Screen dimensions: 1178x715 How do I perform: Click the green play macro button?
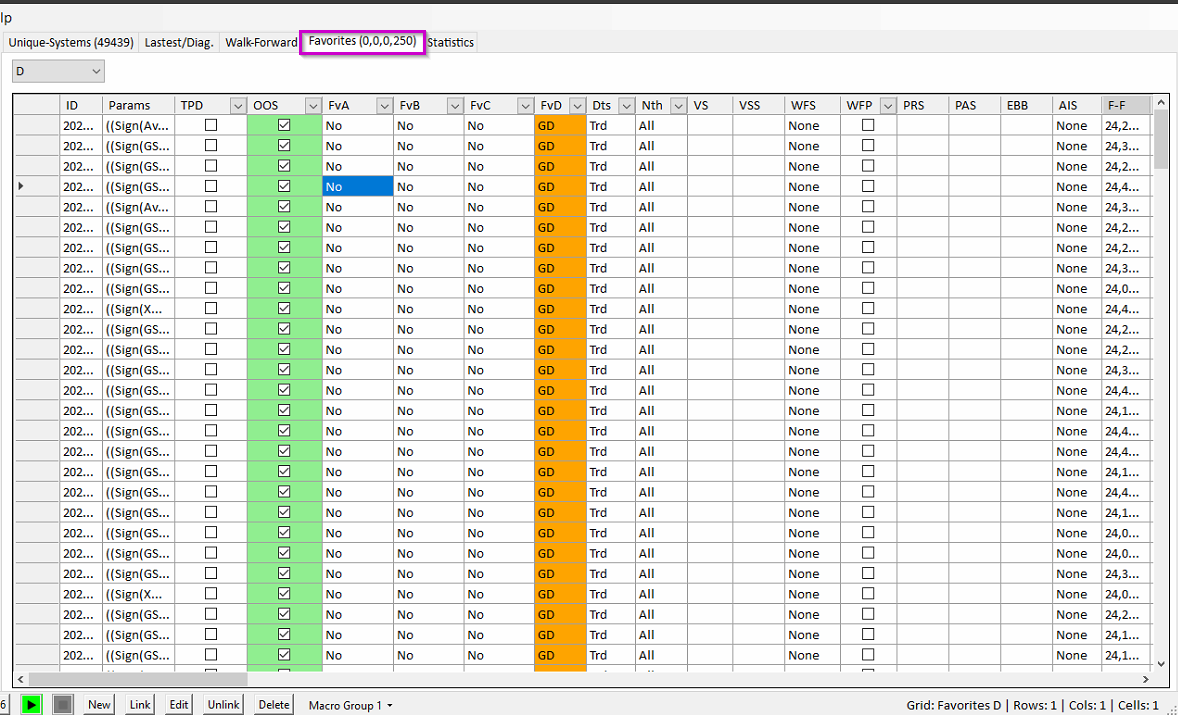click(32, 704)
